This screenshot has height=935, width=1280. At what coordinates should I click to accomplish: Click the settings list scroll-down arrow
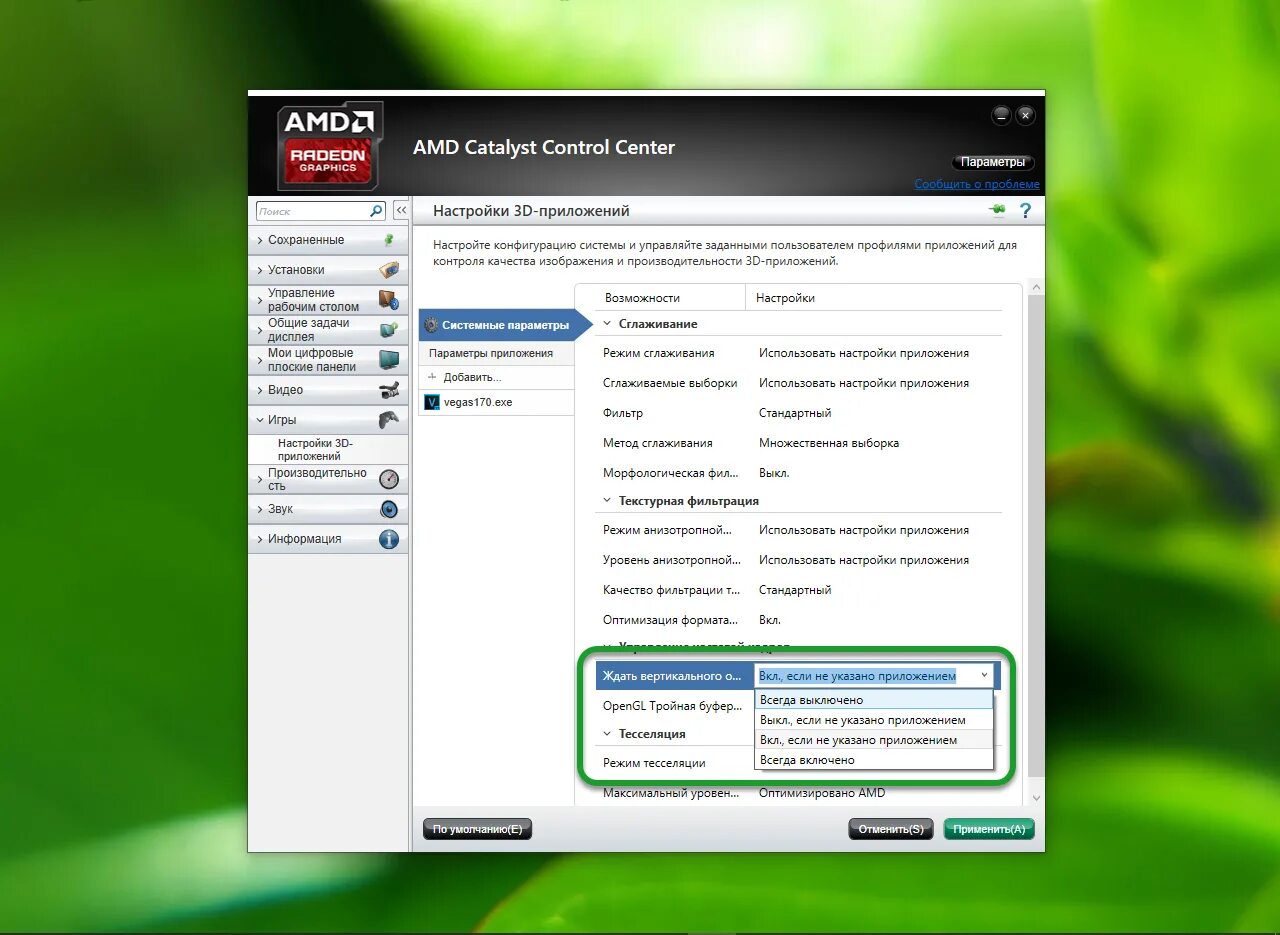pyautogui.click(x=1035, y=797)
